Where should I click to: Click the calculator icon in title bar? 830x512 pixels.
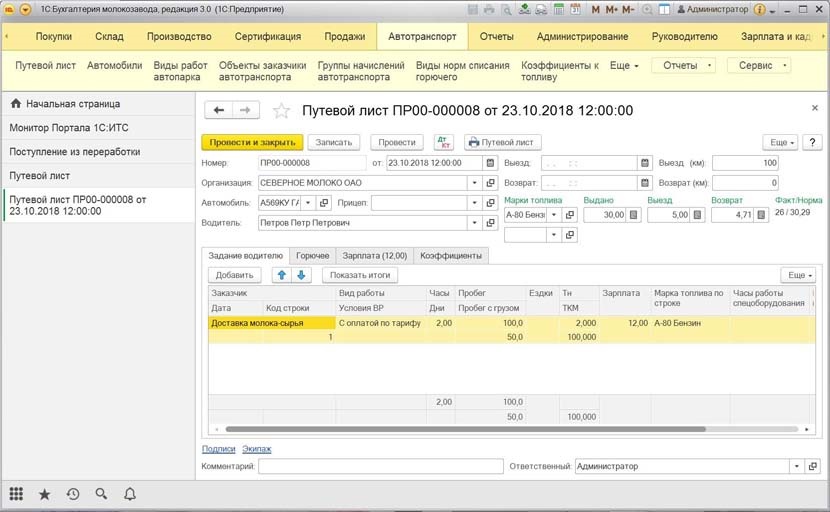[x=558, y=10]
